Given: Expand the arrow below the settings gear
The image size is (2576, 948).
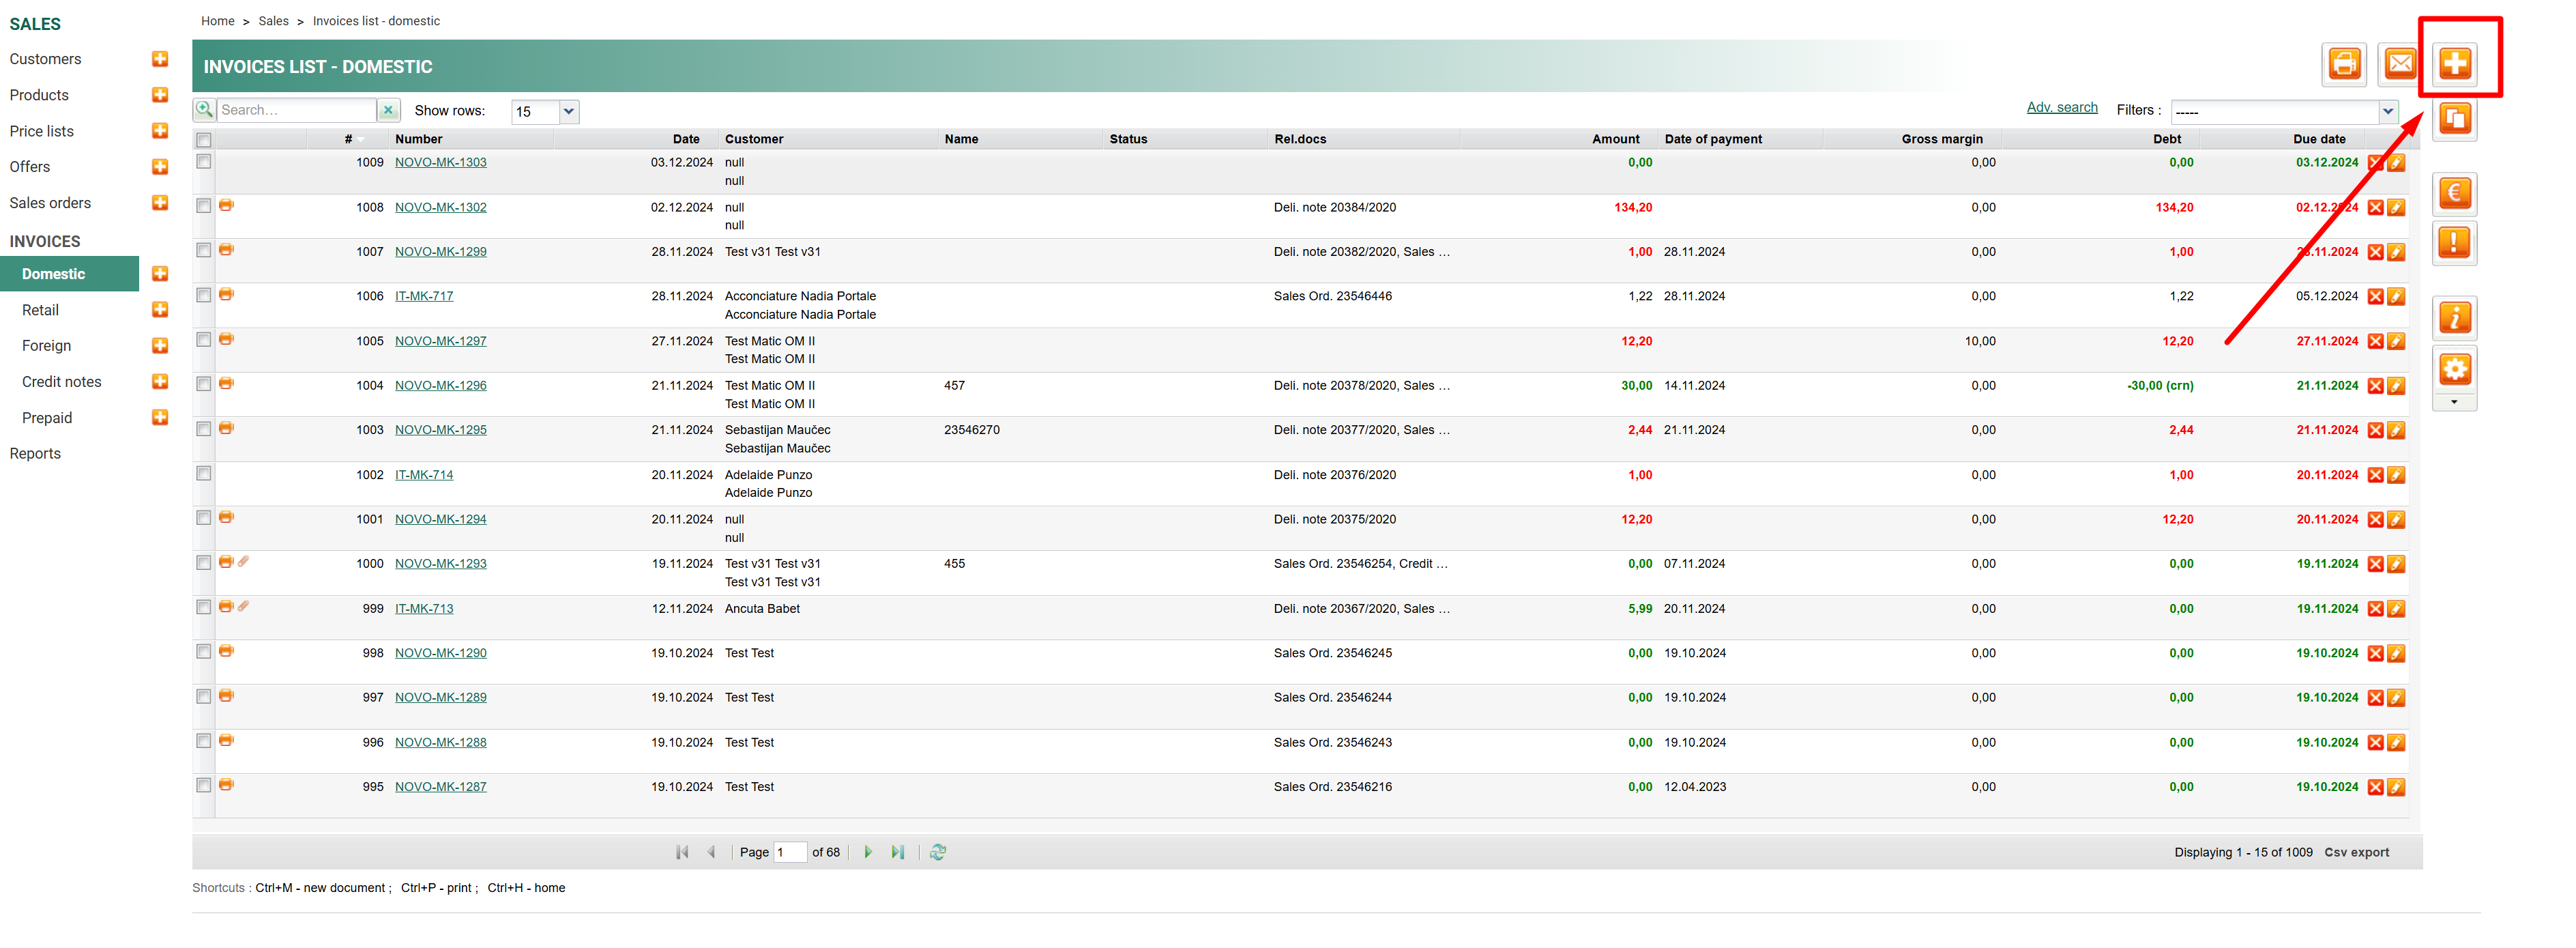Looking at the screenshot, I should click(x=2454, y=402).
